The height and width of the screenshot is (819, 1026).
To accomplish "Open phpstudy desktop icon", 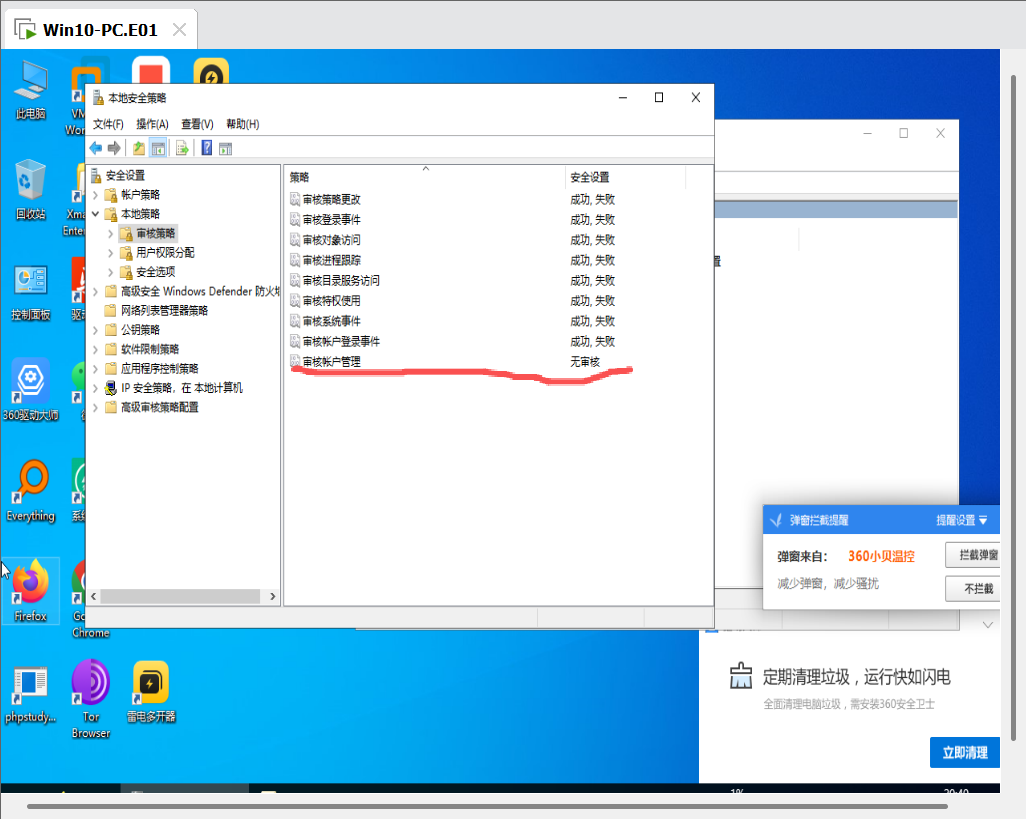I will pos(31,695).
